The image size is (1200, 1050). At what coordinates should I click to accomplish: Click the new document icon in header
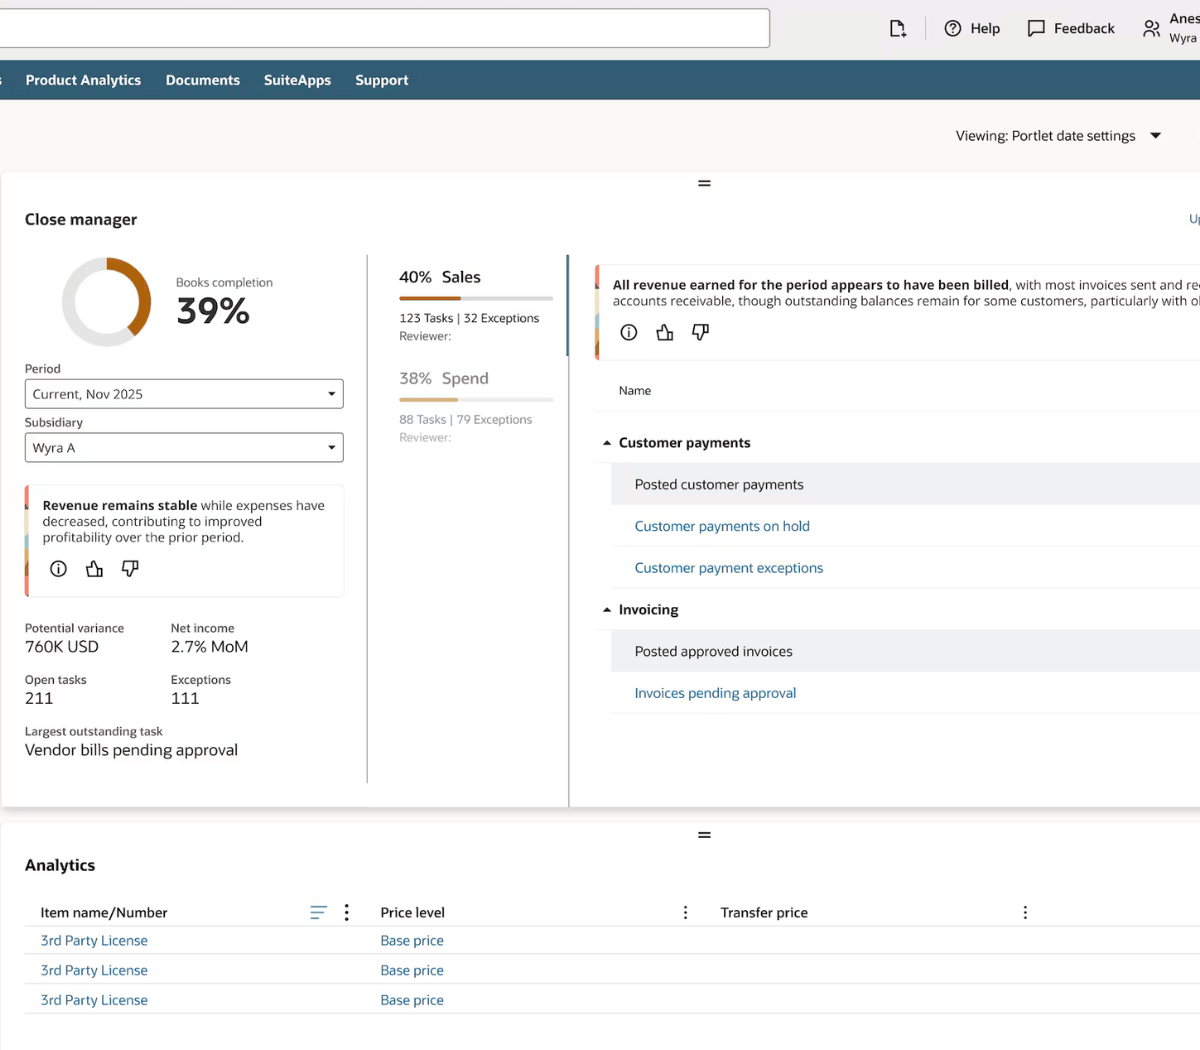(x=897, y=29)
